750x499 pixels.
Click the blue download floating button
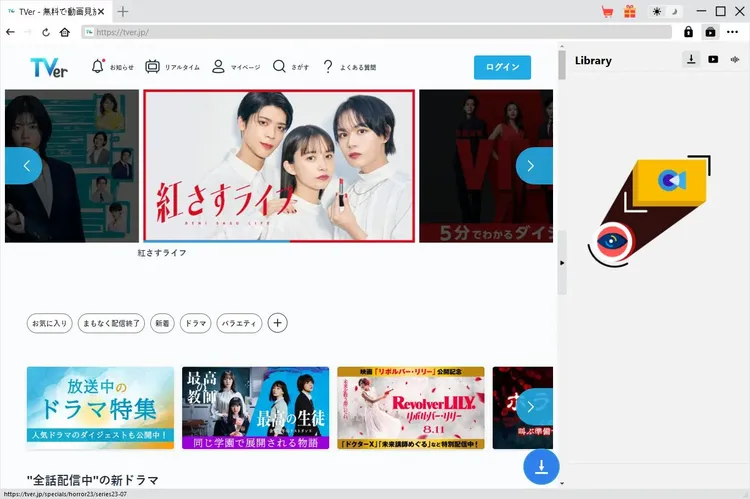pyautogui.click(x=541, y=466)
